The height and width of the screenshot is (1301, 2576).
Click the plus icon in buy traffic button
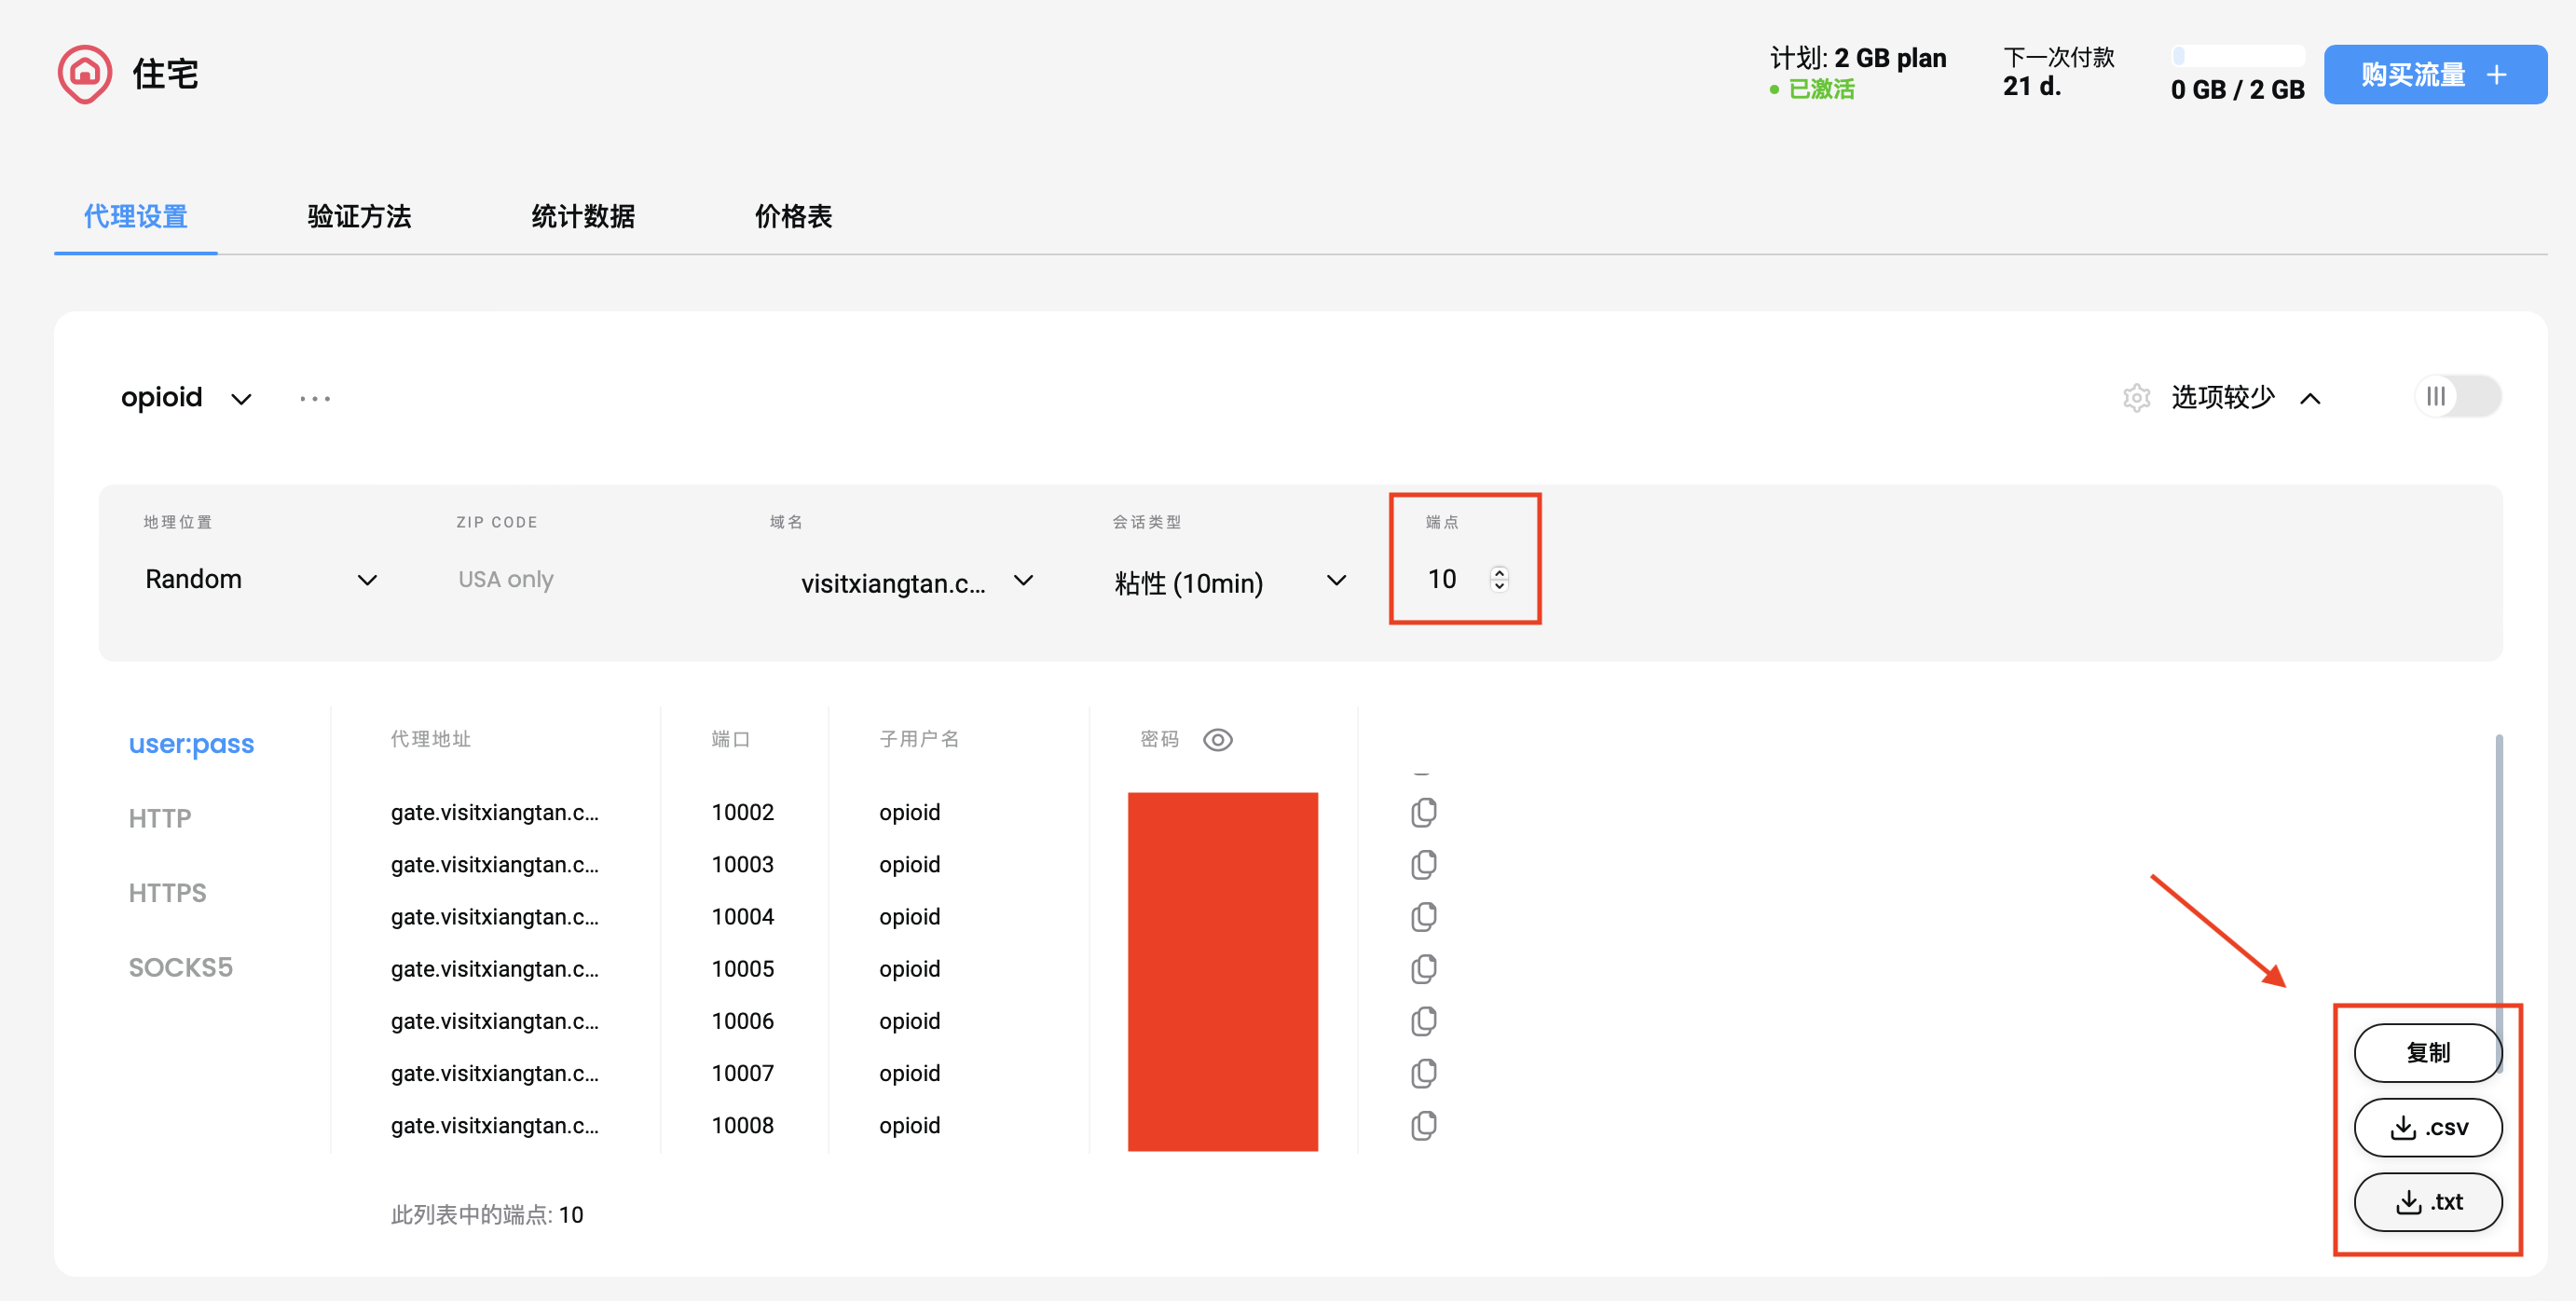(x=2497, y=74)
